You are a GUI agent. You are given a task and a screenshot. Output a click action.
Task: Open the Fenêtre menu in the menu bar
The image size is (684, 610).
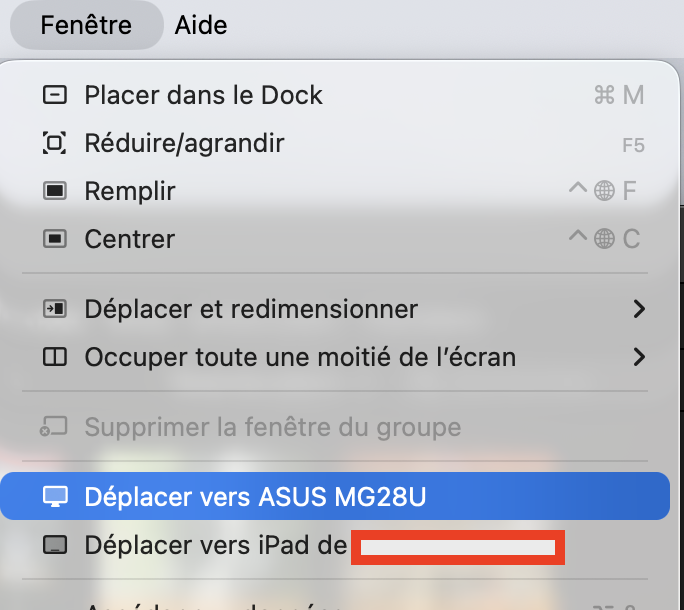point(86,25)
